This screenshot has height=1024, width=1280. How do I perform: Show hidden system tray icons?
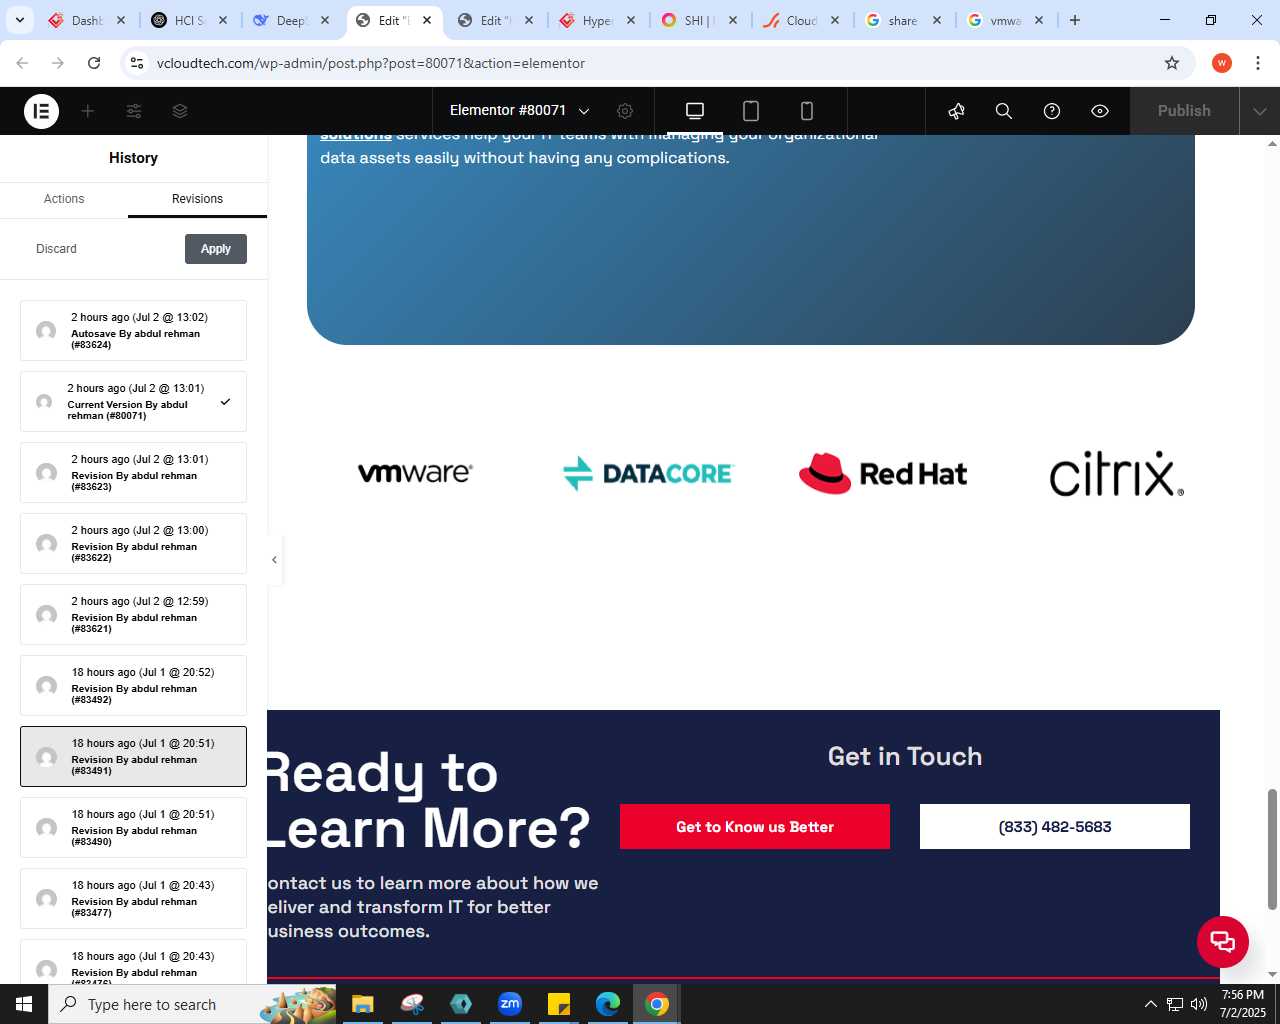(x=1150, y=1004)
